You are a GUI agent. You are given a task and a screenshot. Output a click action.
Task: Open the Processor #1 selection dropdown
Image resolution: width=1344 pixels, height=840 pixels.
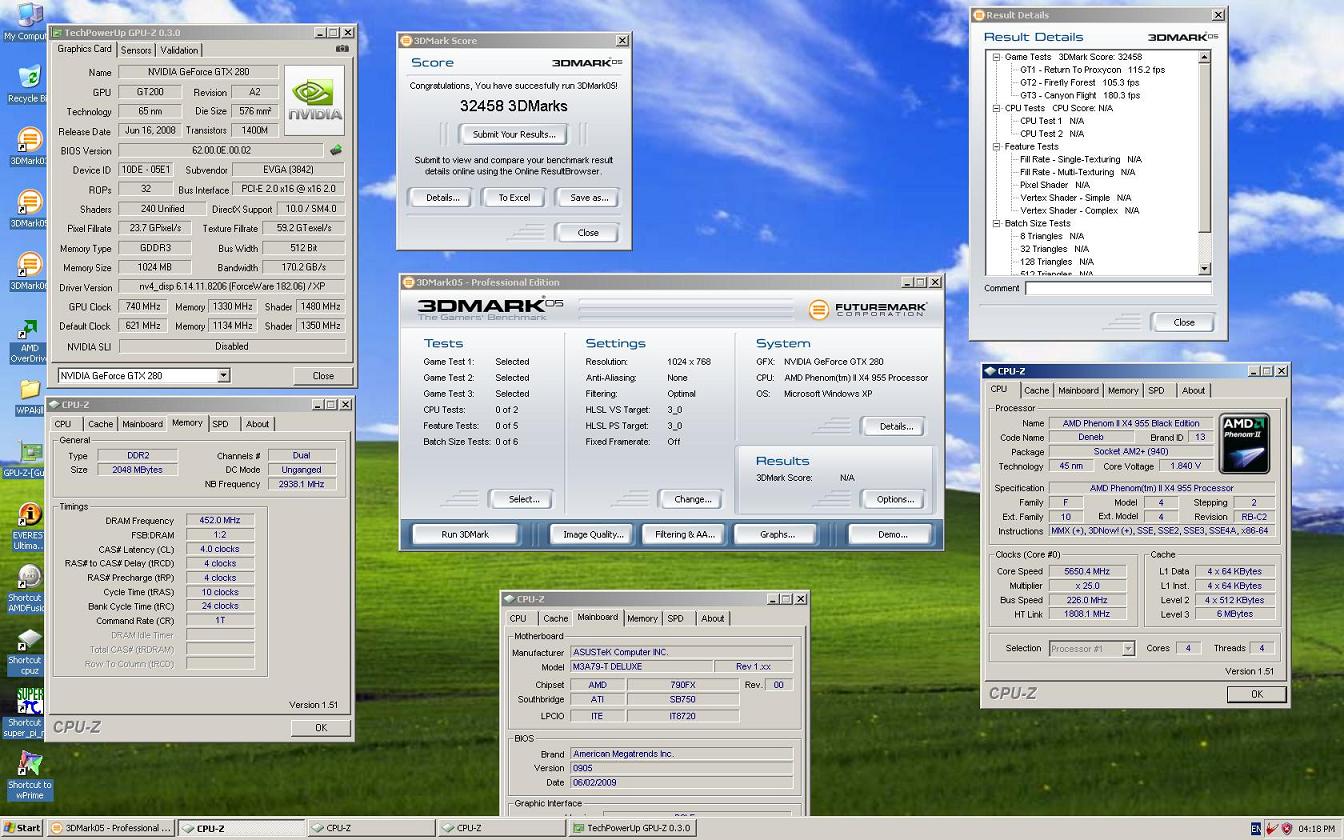(1128, 648)
